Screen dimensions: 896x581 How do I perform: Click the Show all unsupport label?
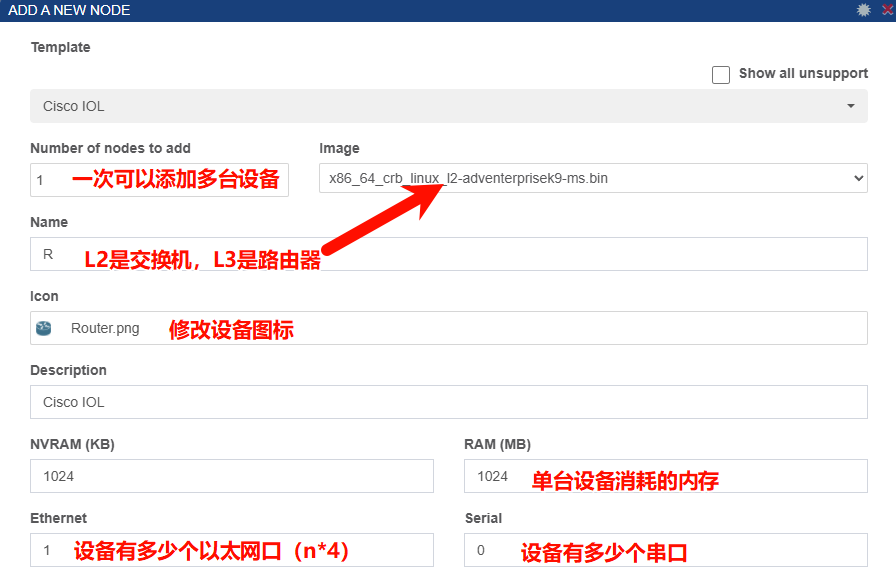[x=803, y=73]
